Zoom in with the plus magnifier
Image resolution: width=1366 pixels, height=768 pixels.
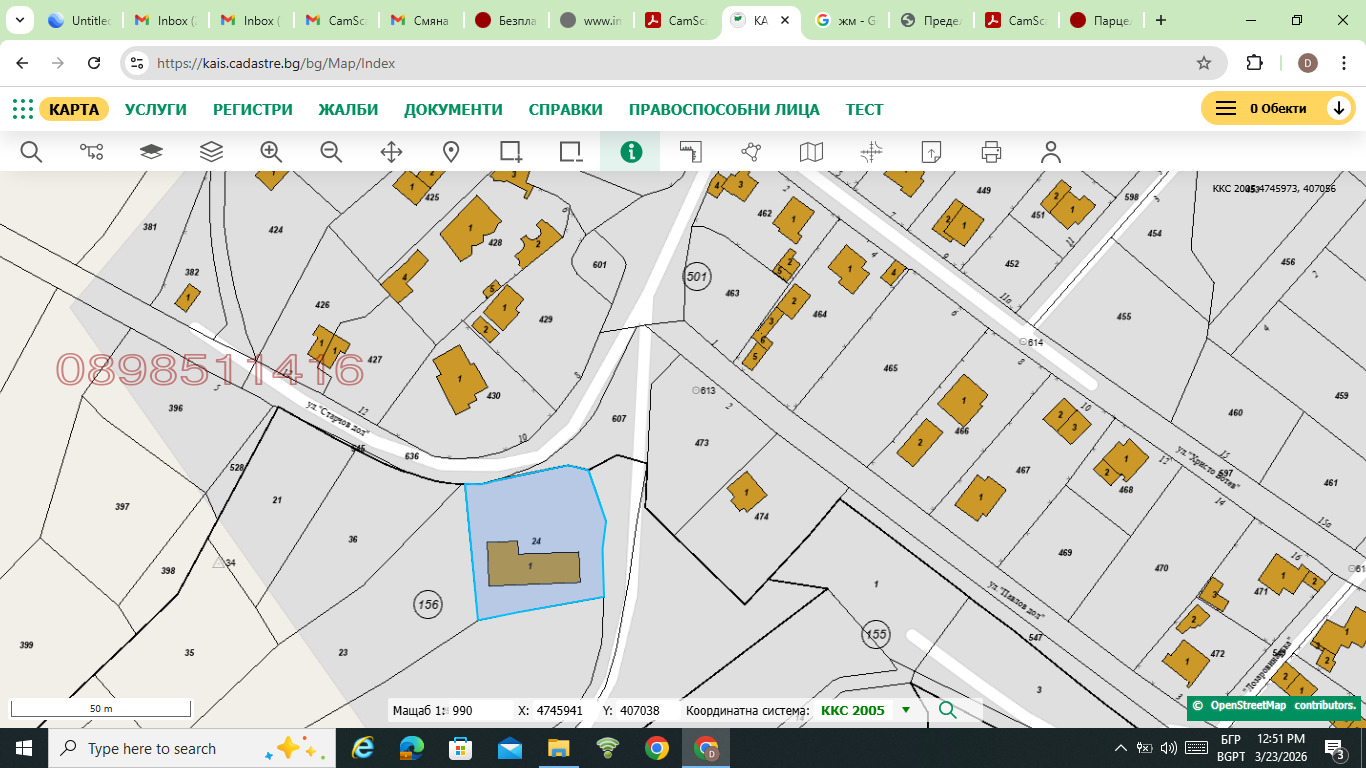271,152
